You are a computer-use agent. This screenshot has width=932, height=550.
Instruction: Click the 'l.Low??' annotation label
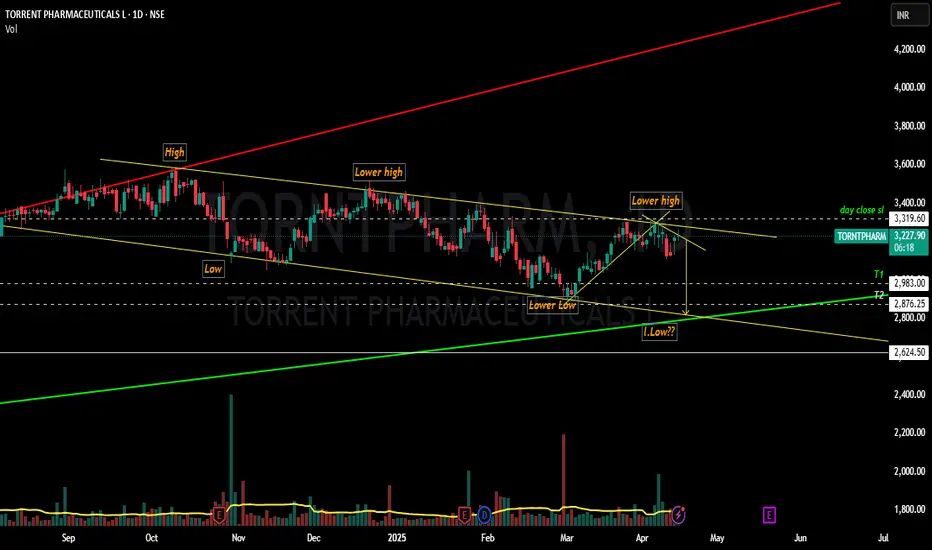click(659, 332)
